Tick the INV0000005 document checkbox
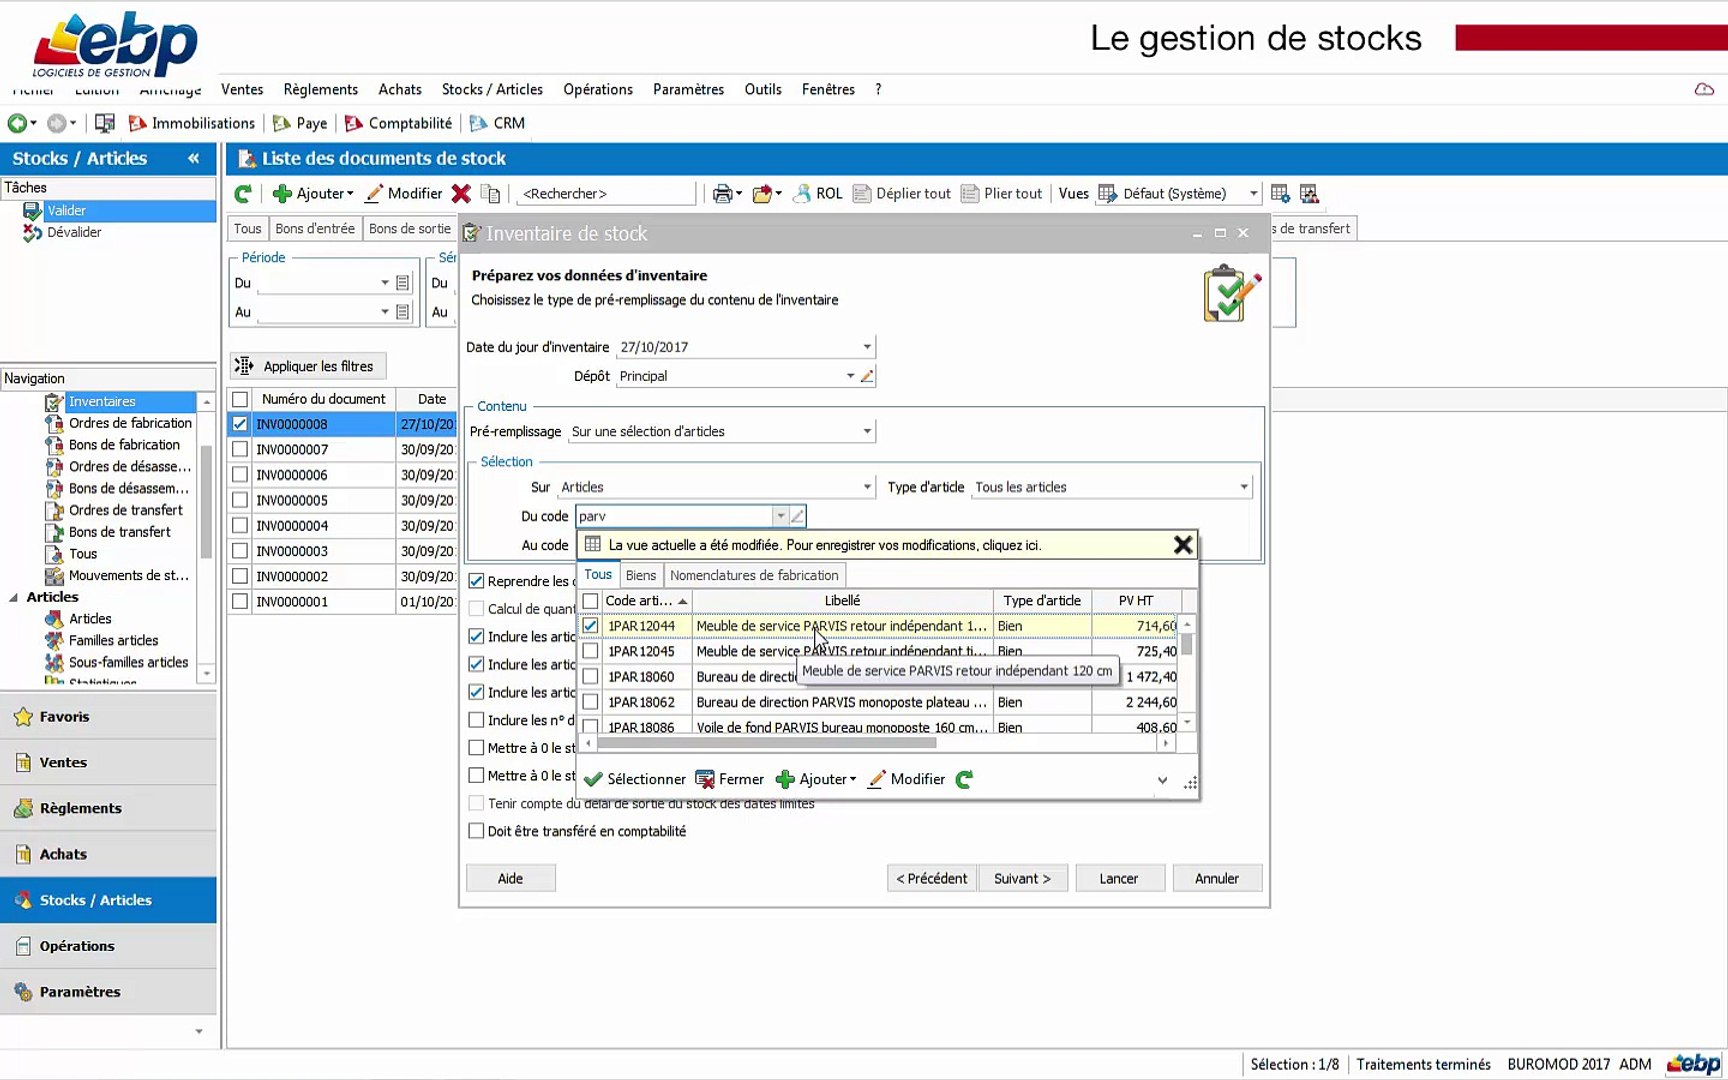1728x1080 pixels. [x=240, y=500]
